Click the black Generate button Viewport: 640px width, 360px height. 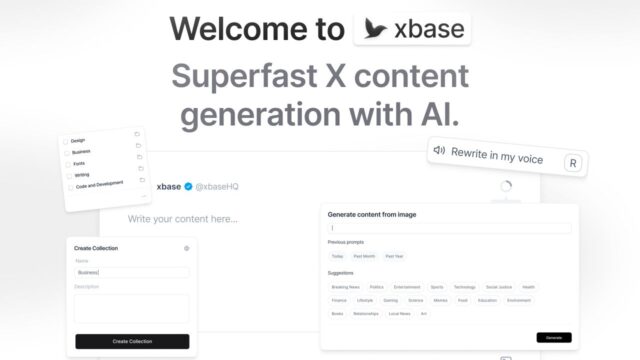pos(554,338)
